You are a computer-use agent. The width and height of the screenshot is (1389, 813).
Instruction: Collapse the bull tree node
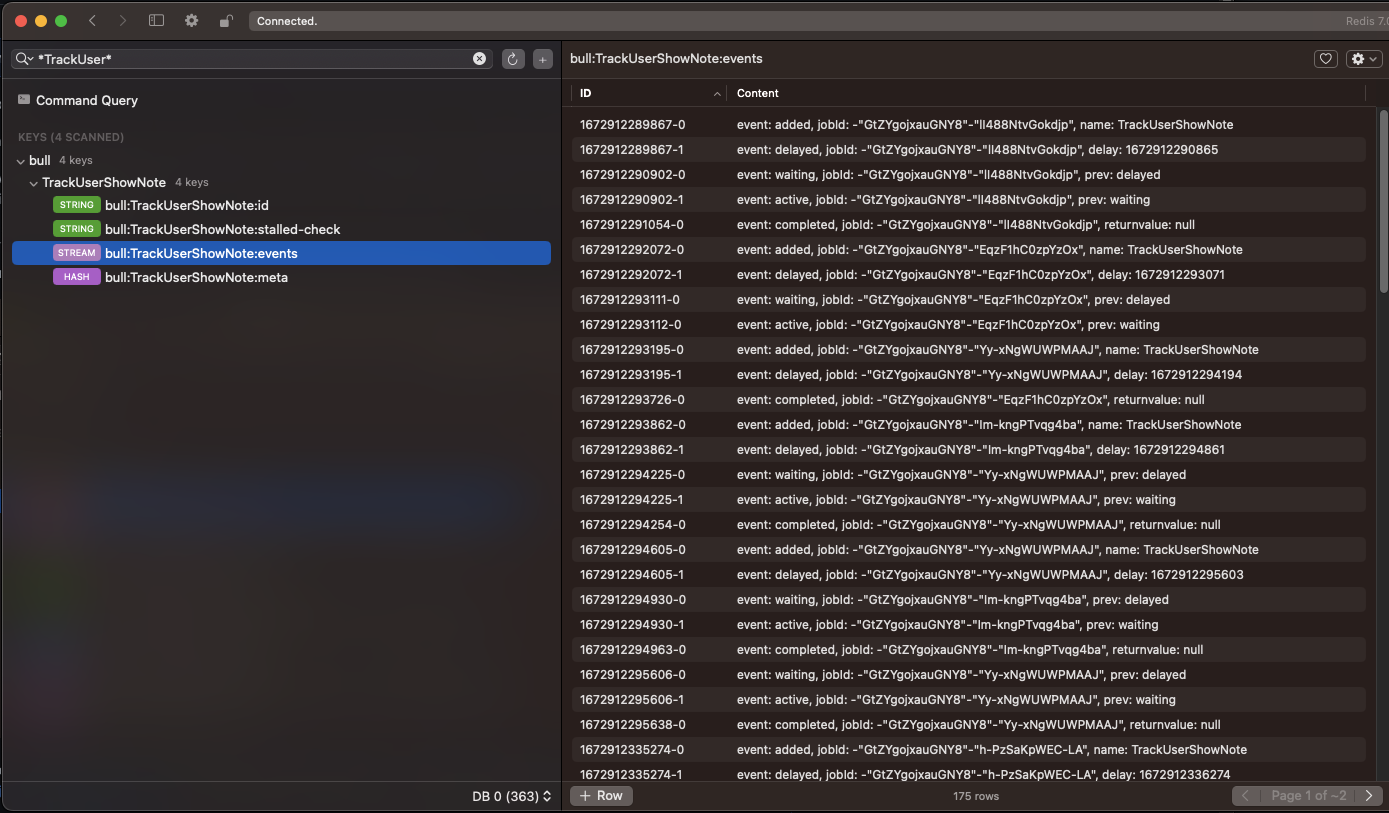20,160
